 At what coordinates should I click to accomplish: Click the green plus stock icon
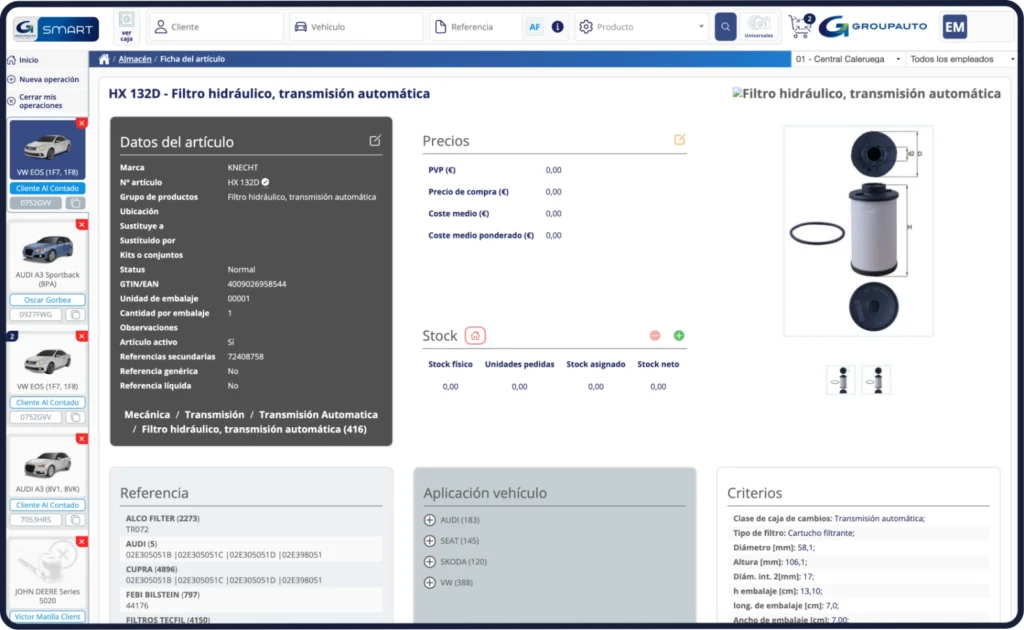click(x=679, y=336)
